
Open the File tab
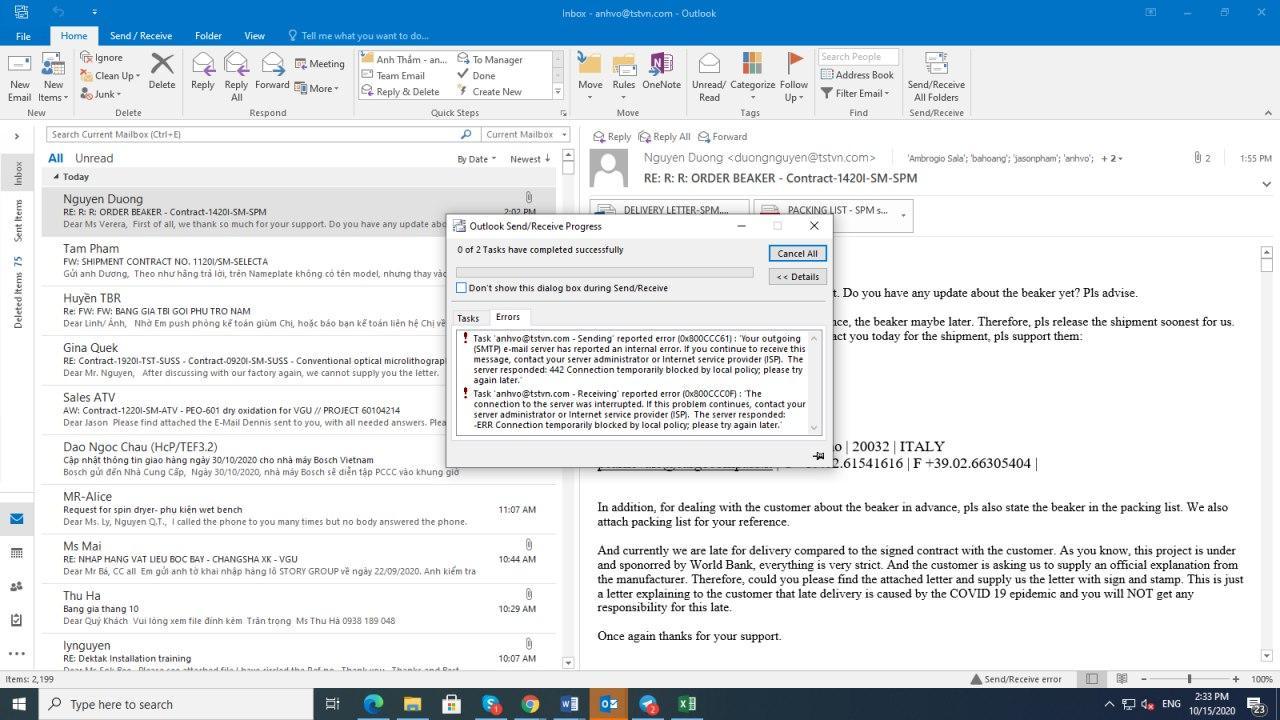click(23, 36)
